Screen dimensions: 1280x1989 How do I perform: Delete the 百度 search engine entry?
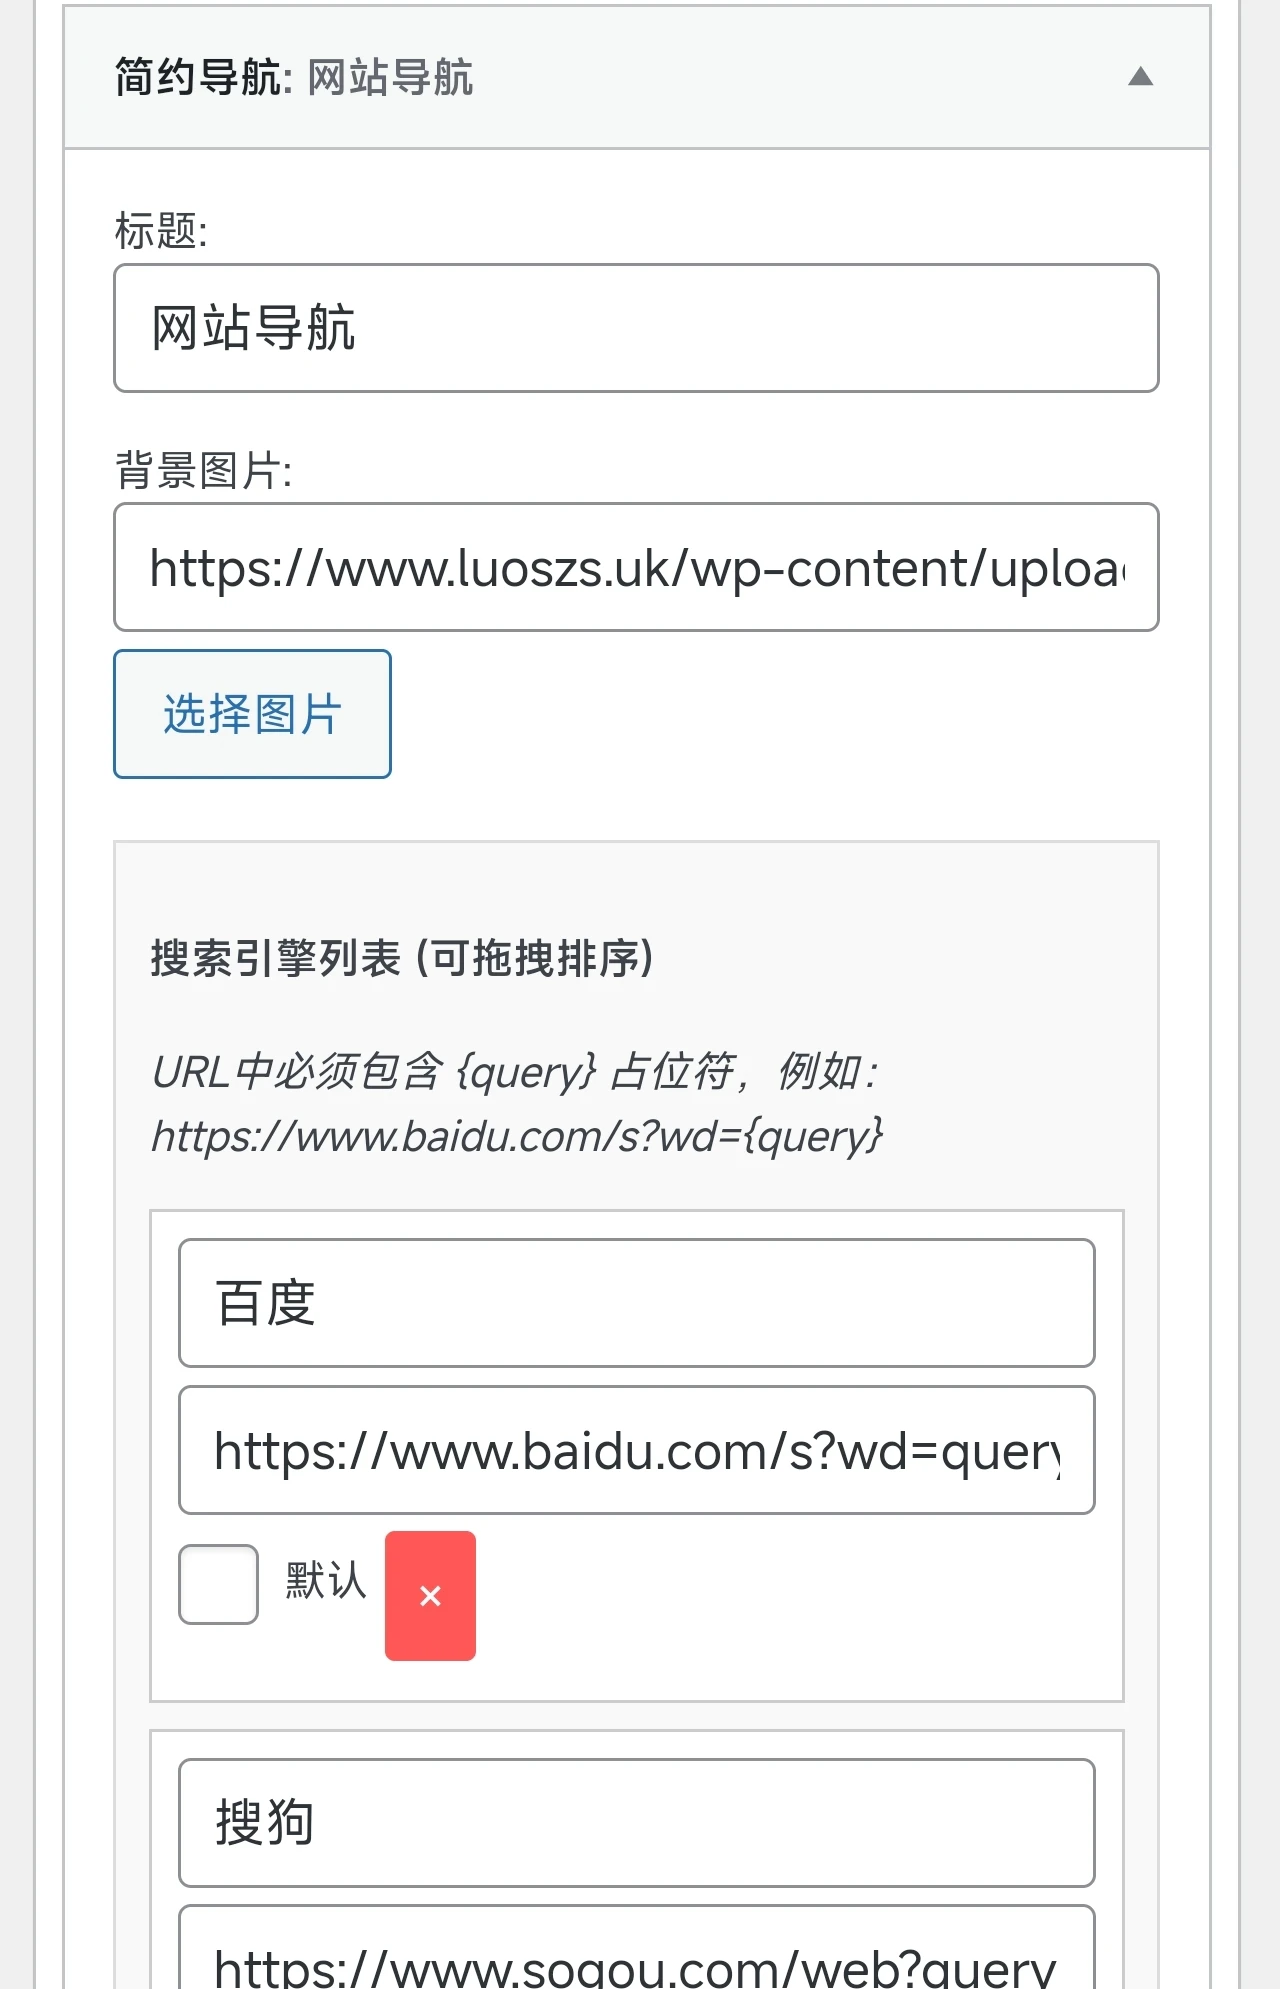[430, 1595]
